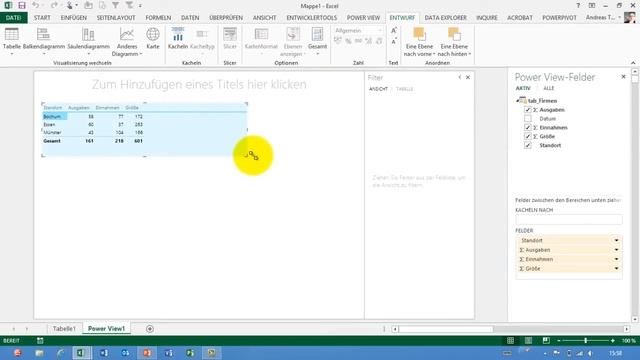Open the POWER VIEW ribbon tab

pyautogui.click(x=363, y=18)
